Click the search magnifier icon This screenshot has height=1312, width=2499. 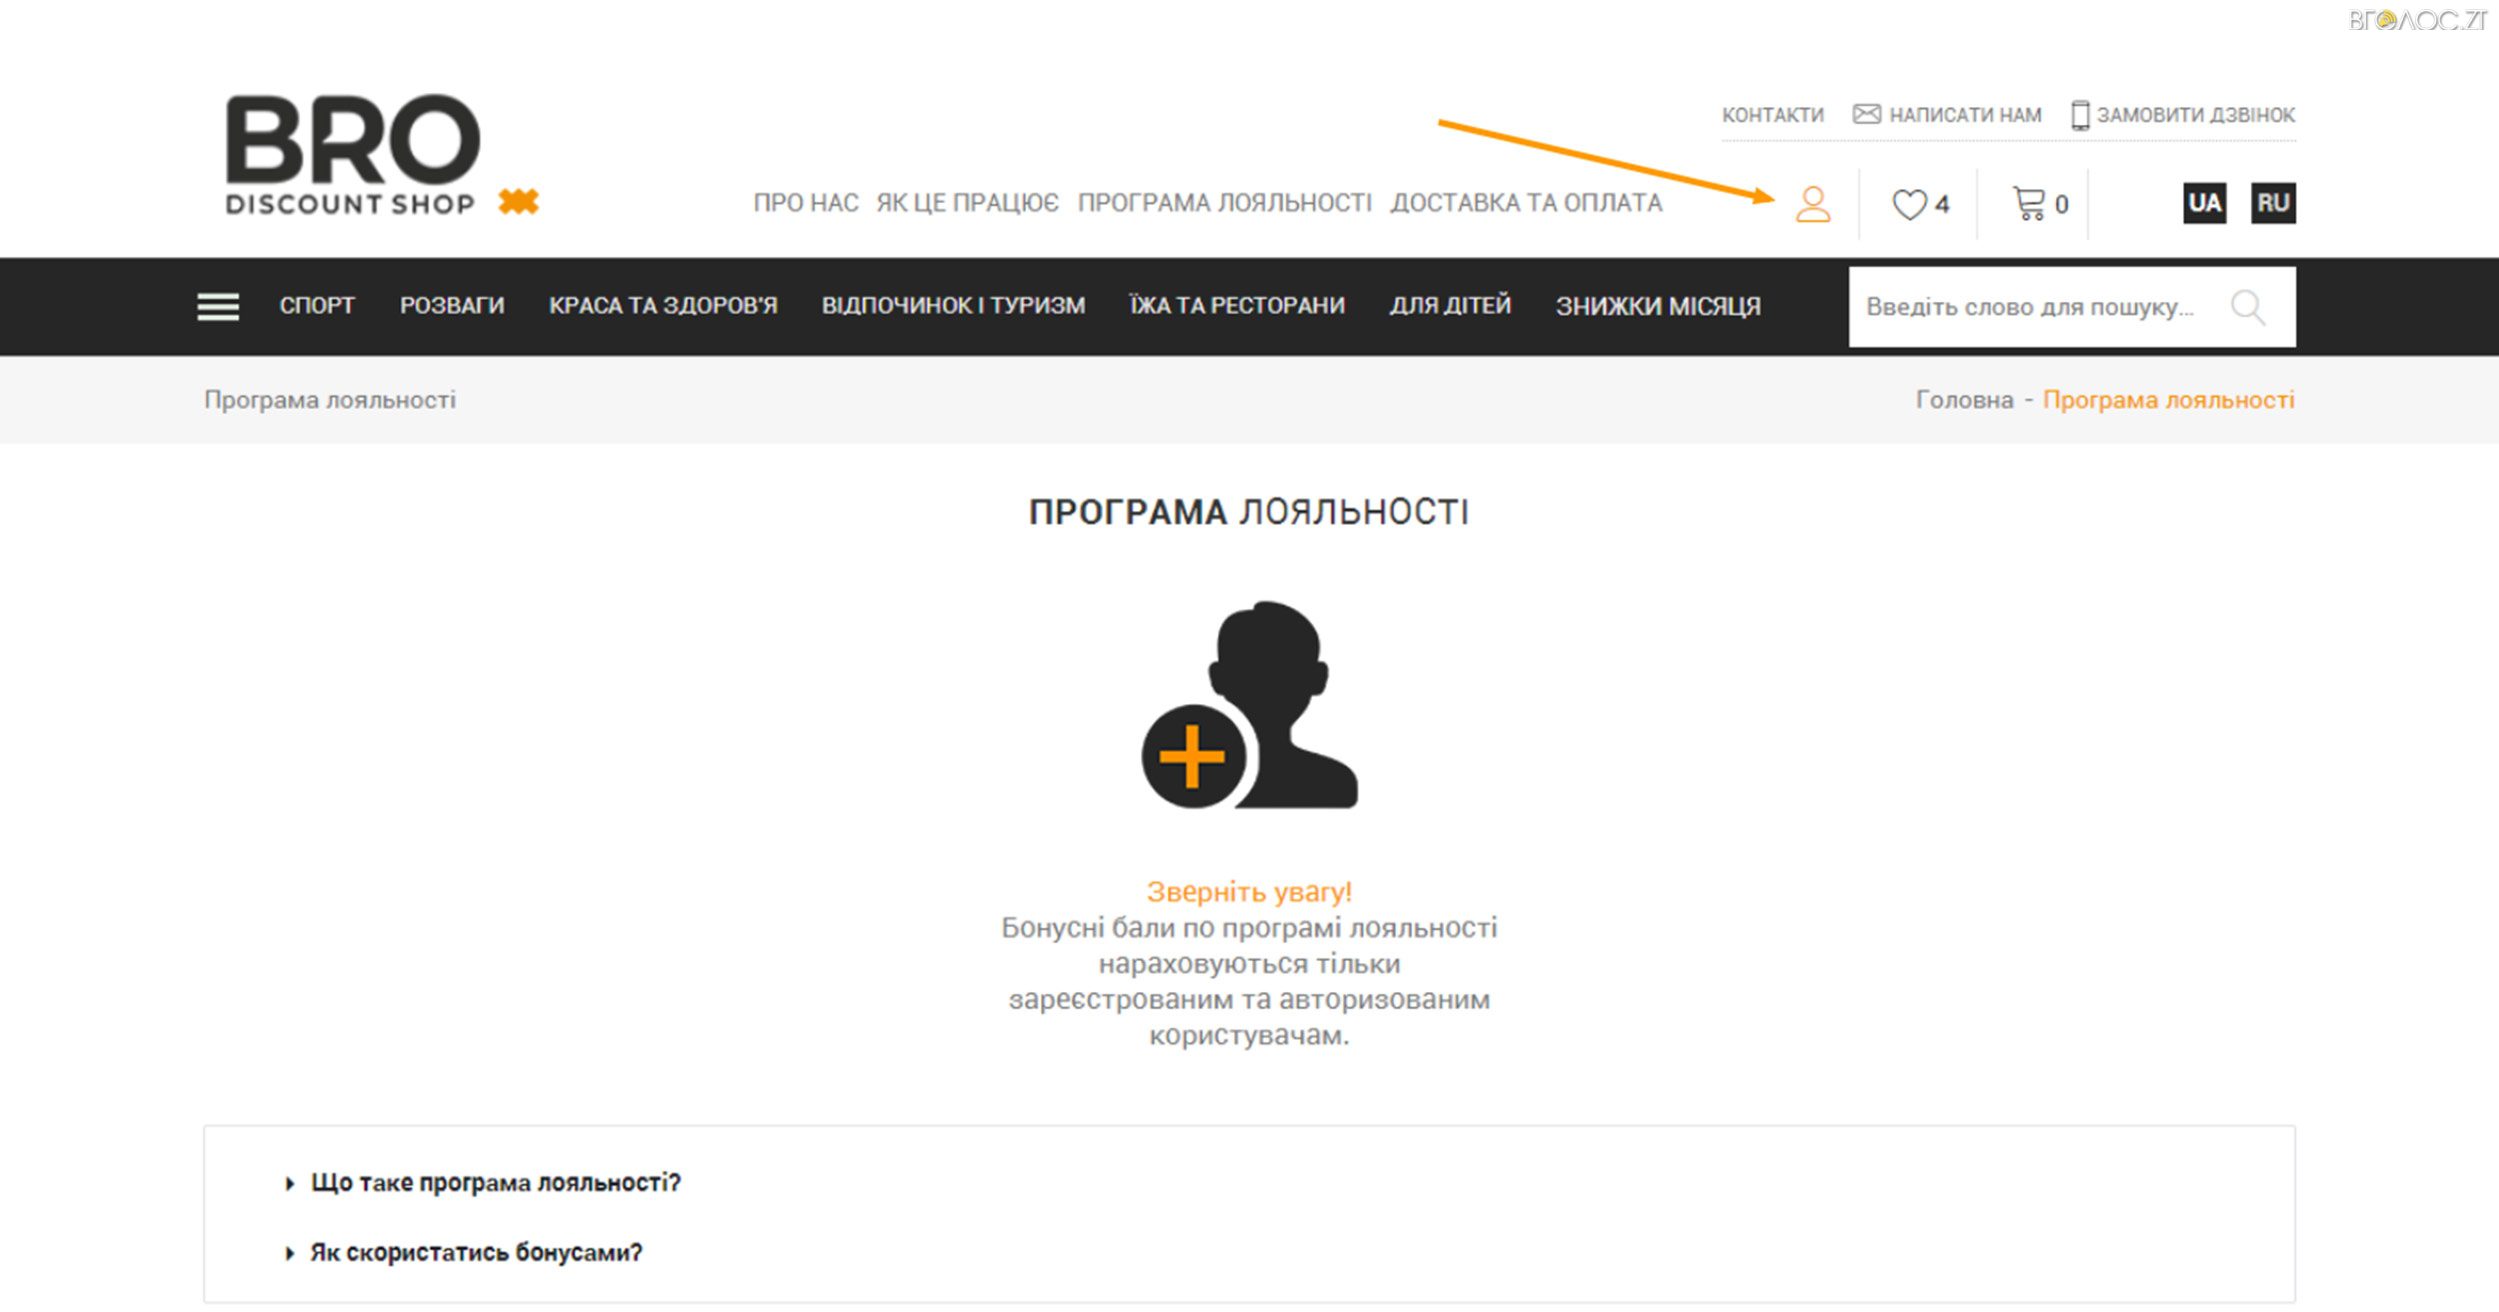(x=2247, y=307)
